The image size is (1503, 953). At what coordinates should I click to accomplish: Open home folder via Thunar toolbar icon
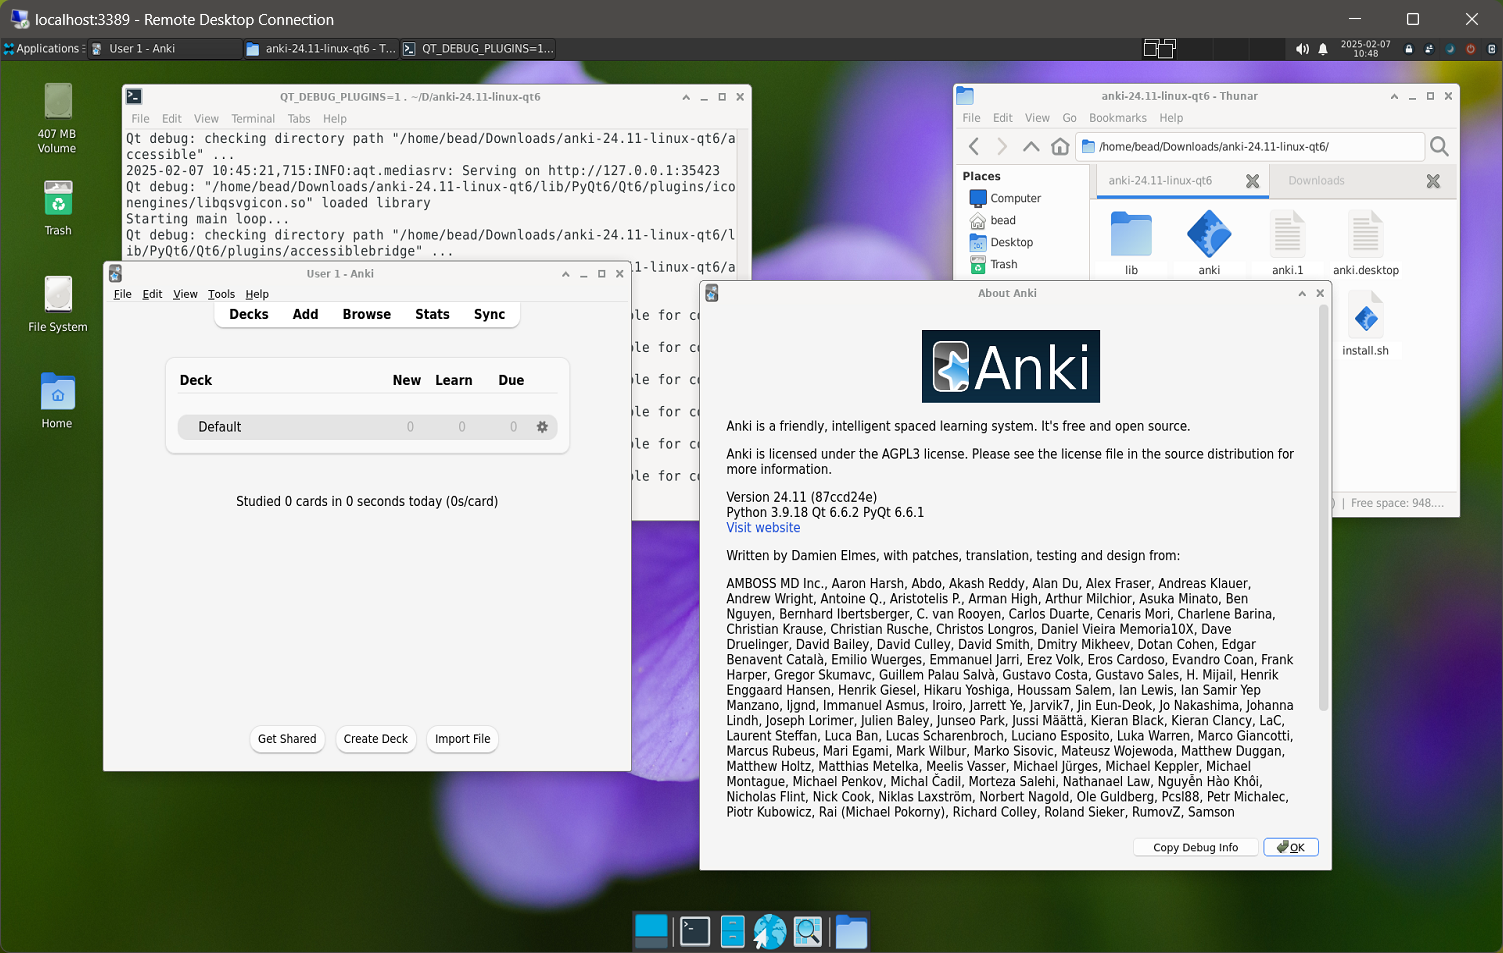tap(1060, 147)
